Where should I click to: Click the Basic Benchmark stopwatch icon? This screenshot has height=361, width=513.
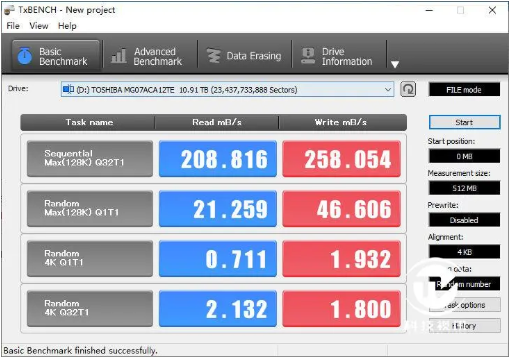point(25,56)
